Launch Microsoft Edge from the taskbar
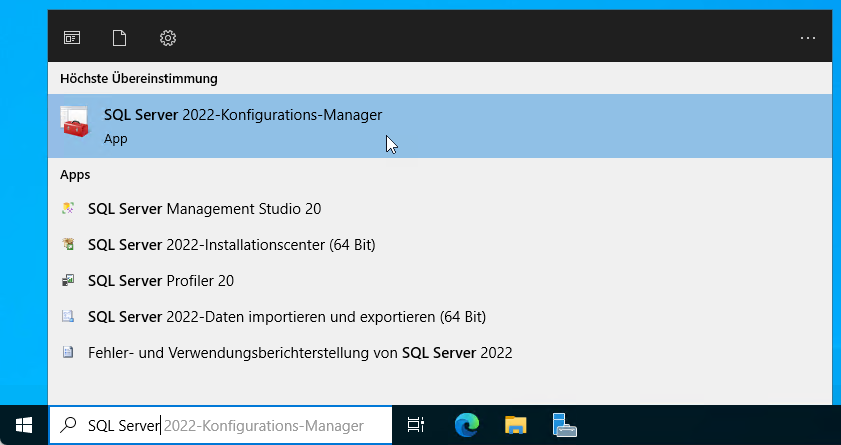 tap(467, 425)
